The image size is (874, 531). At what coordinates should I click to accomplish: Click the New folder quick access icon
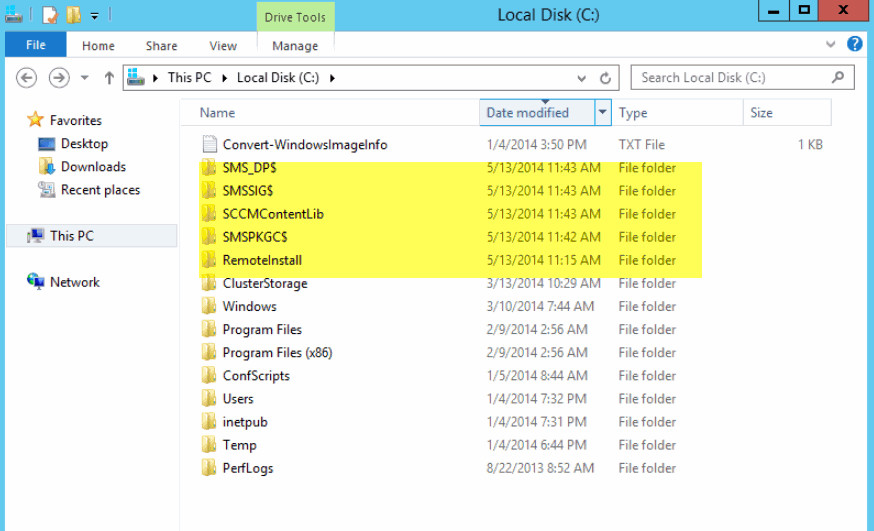point(74,14)
